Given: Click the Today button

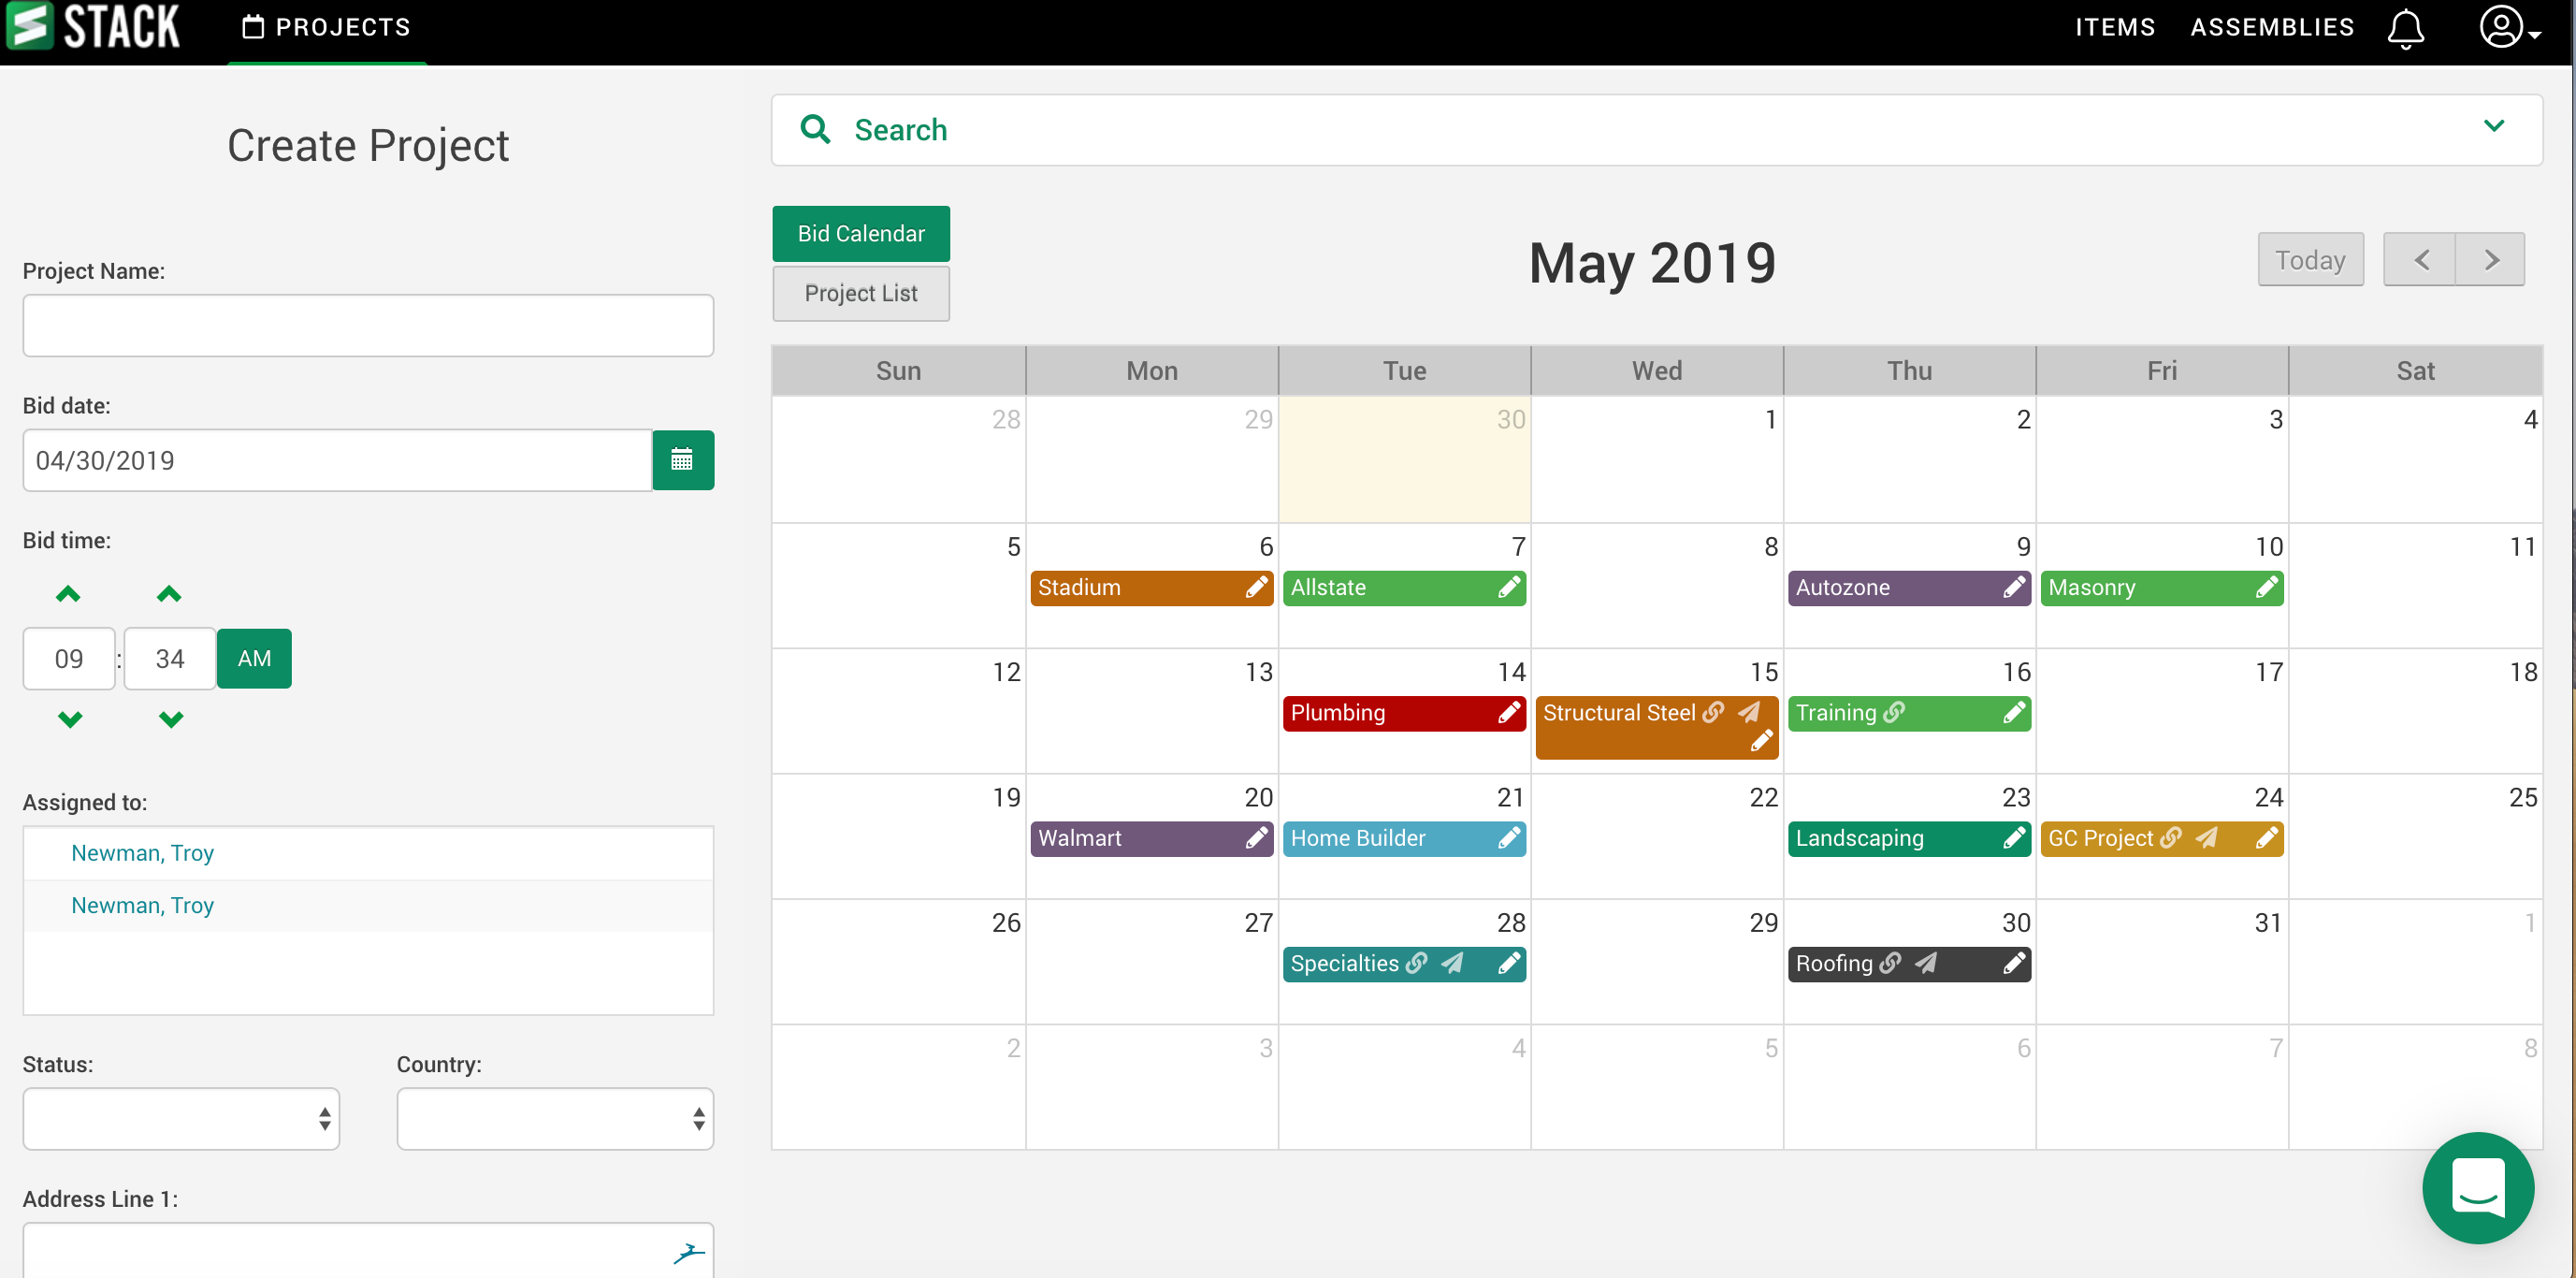Looking at the screenshot, I should pos(2309,260).
